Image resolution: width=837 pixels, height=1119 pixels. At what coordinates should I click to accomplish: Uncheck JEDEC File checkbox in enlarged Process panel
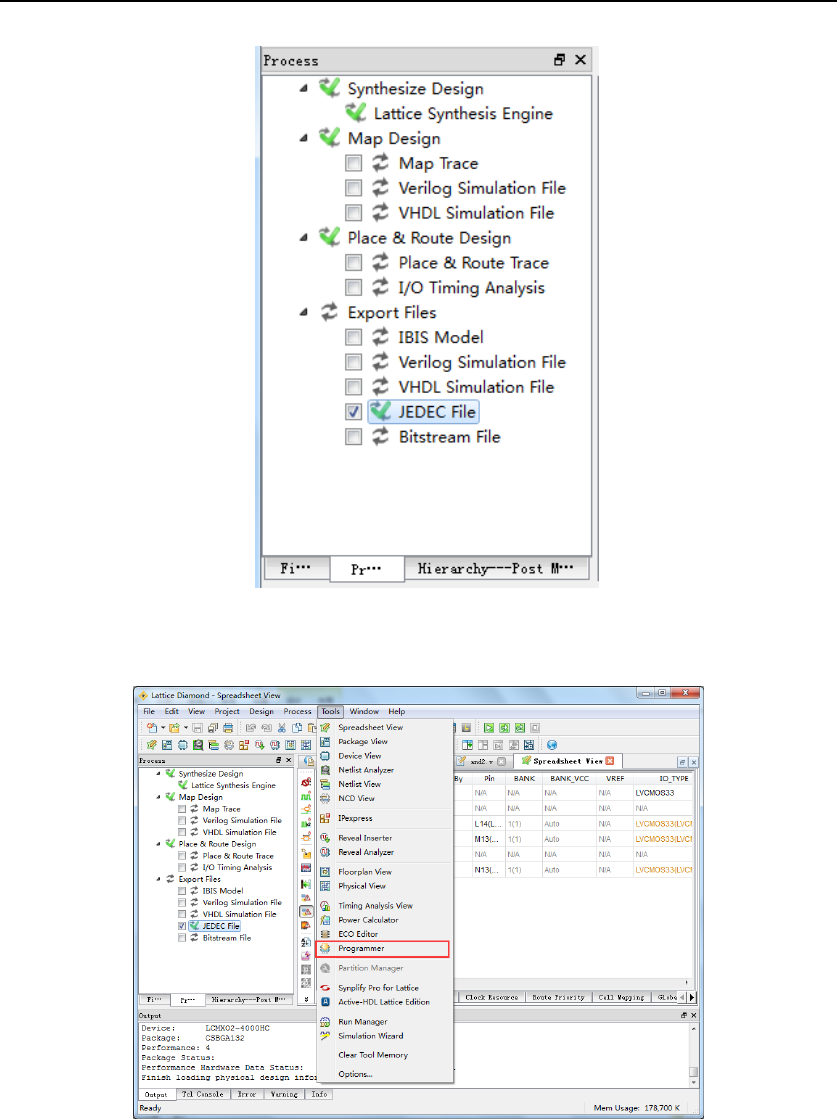353,412
